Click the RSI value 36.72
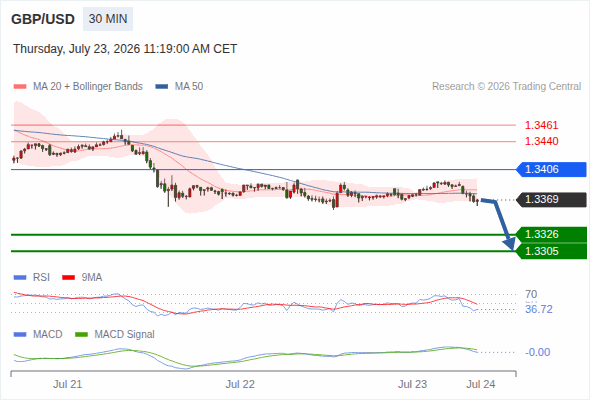Viewport: 590px width, 400px height. click(539, 309)
